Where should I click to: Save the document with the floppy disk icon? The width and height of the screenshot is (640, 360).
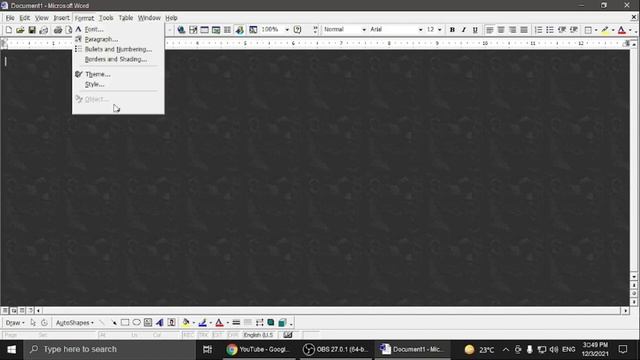[31, 30]
